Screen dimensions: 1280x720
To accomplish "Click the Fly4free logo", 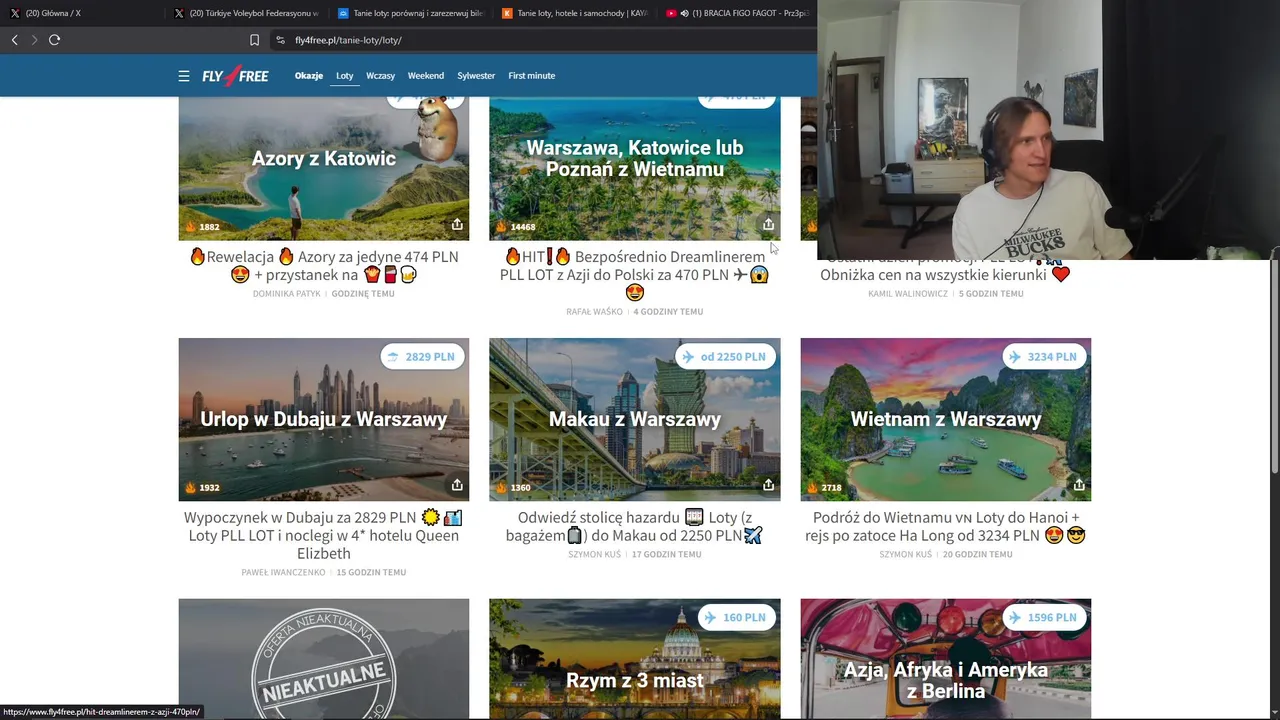I will [x=235, y=76].
